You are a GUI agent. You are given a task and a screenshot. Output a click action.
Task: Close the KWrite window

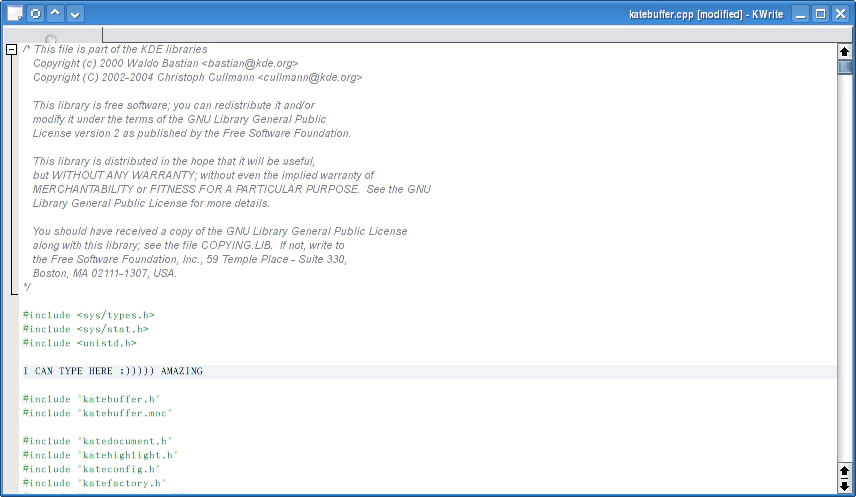[x=841, y=14]
